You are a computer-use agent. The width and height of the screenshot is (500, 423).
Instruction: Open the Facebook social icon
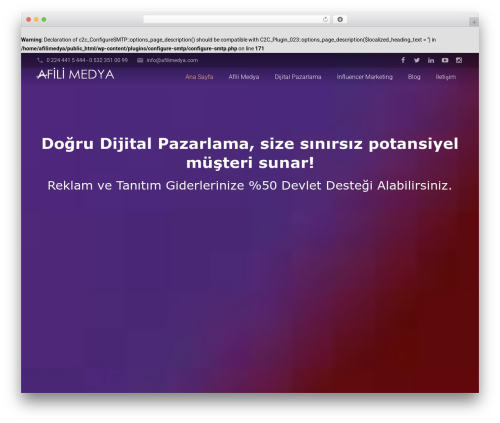[x=403, y=60]
